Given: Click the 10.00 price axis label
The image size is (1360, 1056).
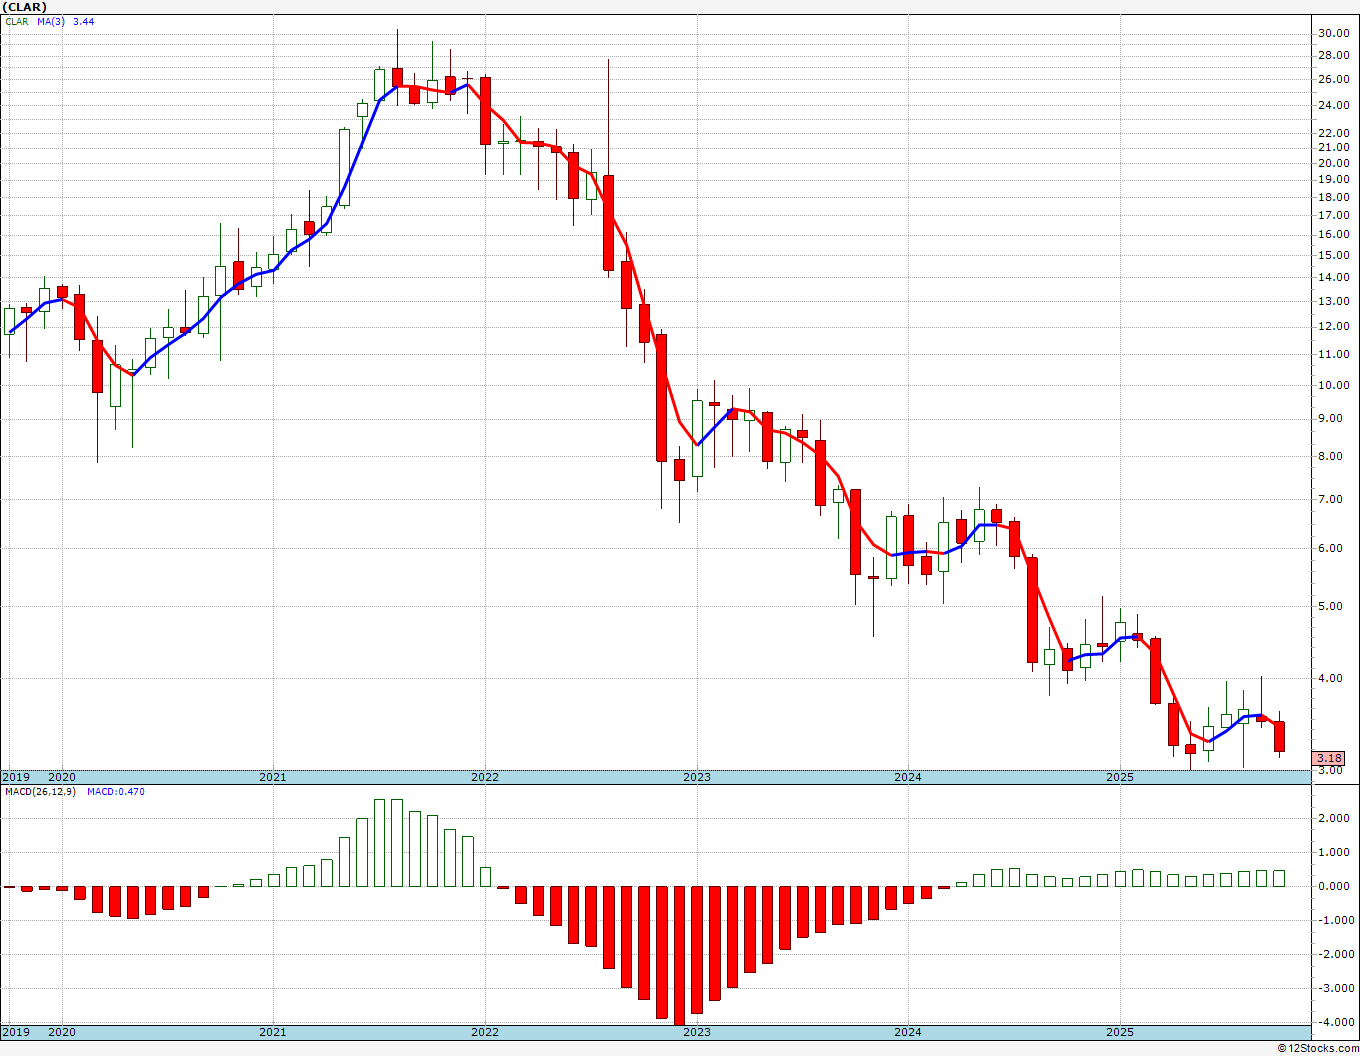Looking at the screenshot, I should [1333, 386].
